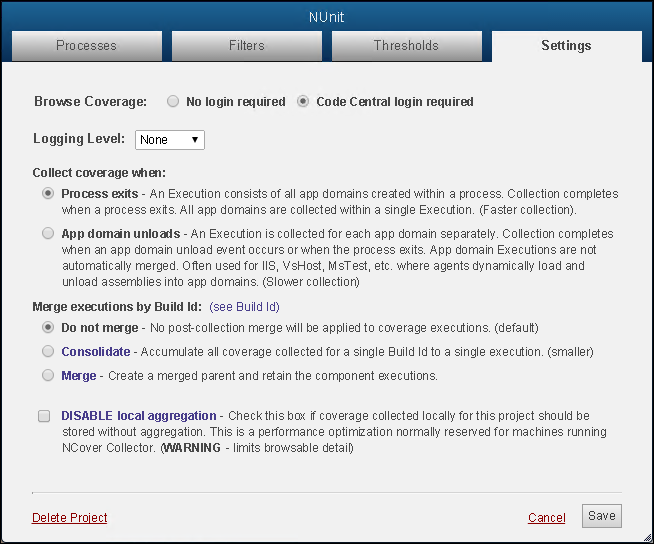Open the Merge help link
654x544 pixels.
(78, 375)
